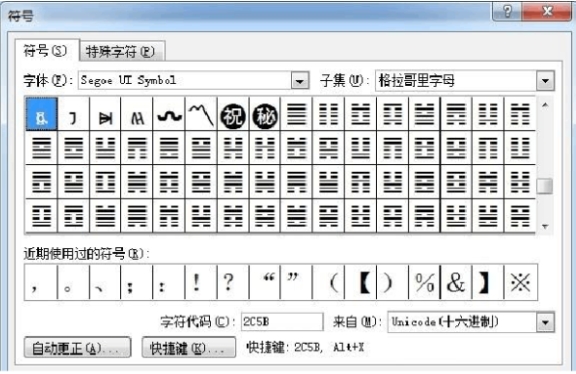
Task: Insert the Chinese full stop 。 from recent symbols
Action: coord(73,282)
